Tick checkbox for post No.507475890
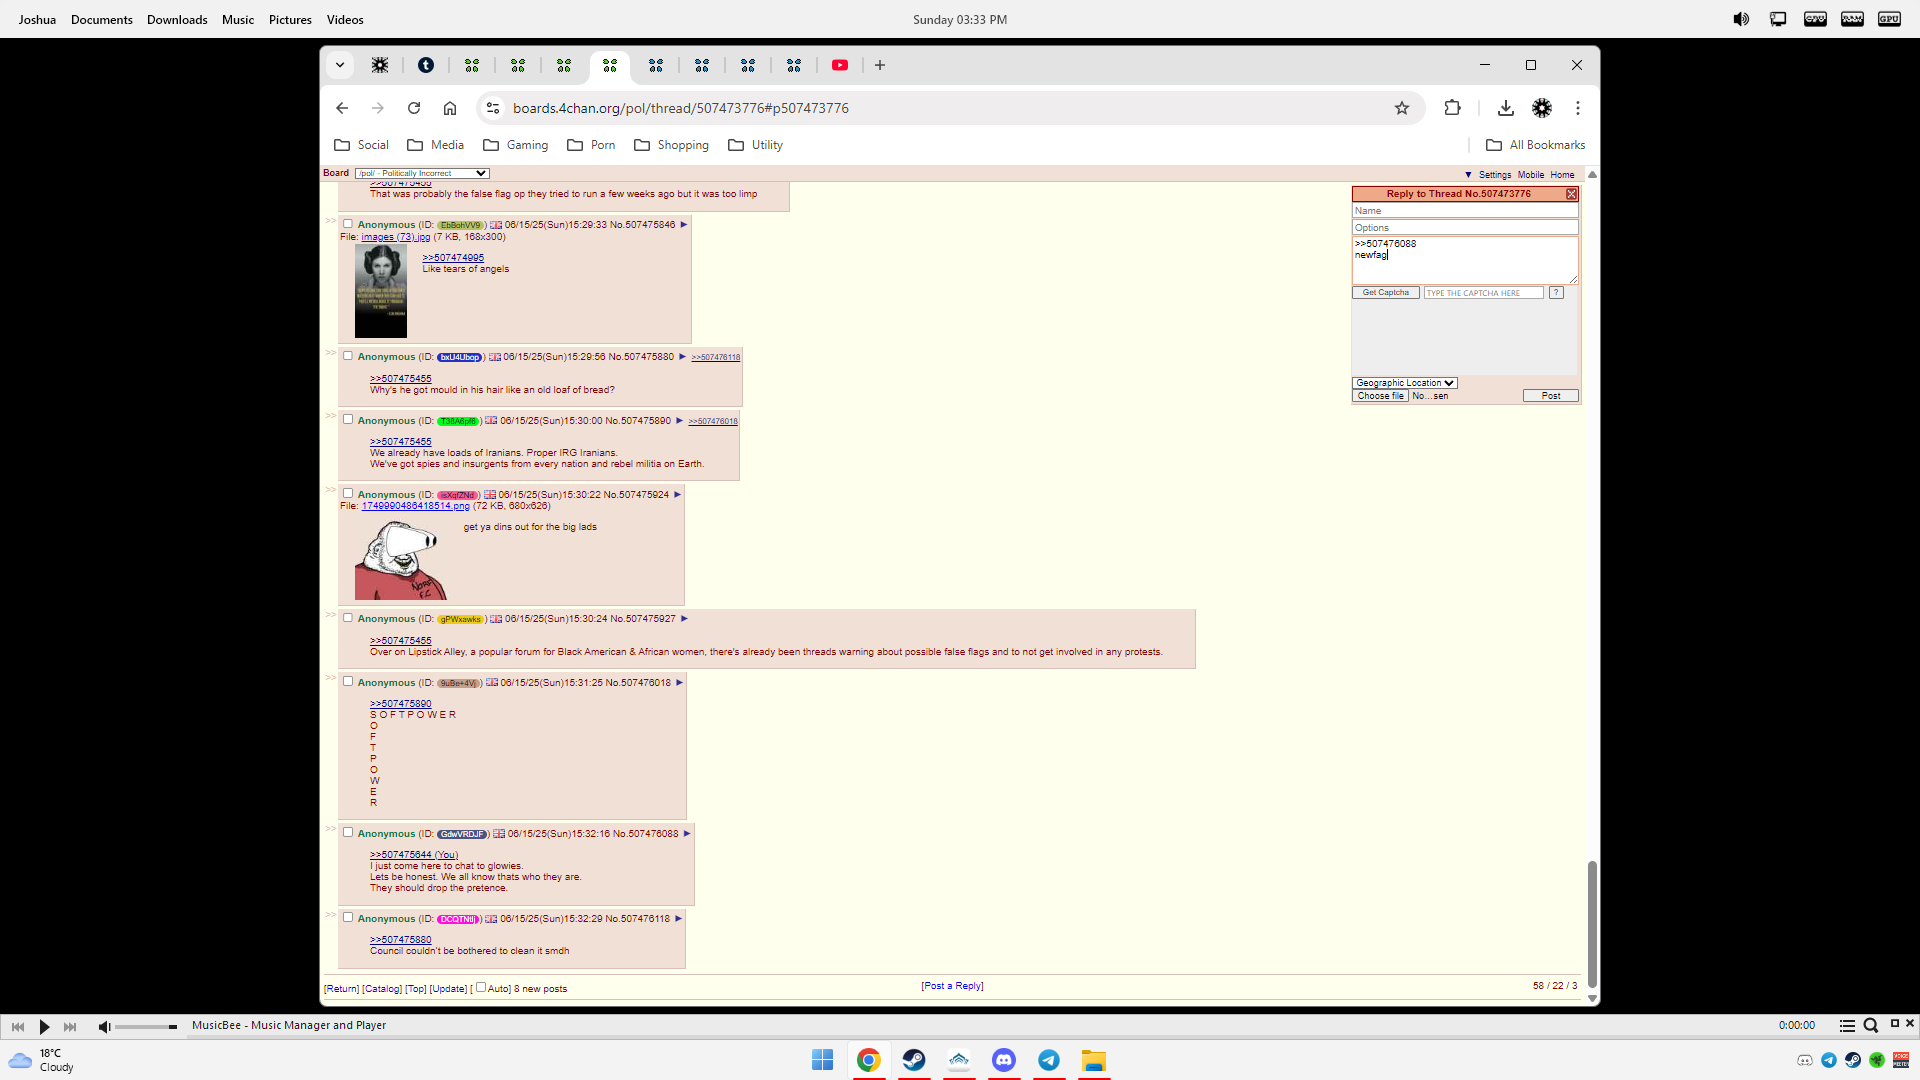The height and width of the screenshot is (1080, 1920). click(x=348, y=420)
